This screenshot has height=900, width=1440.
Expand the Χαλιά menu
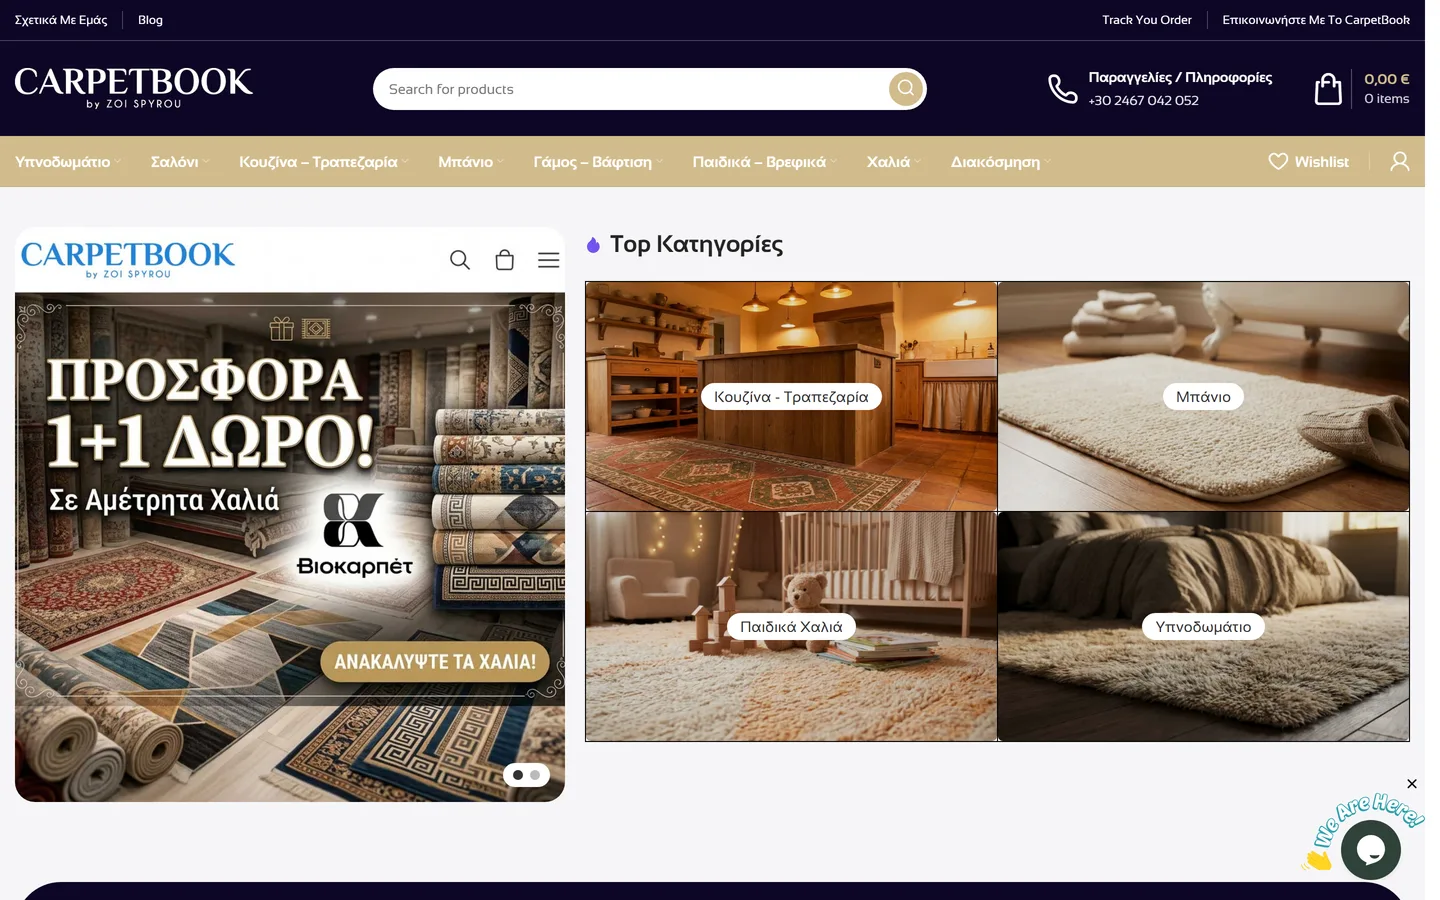[894, 162]
